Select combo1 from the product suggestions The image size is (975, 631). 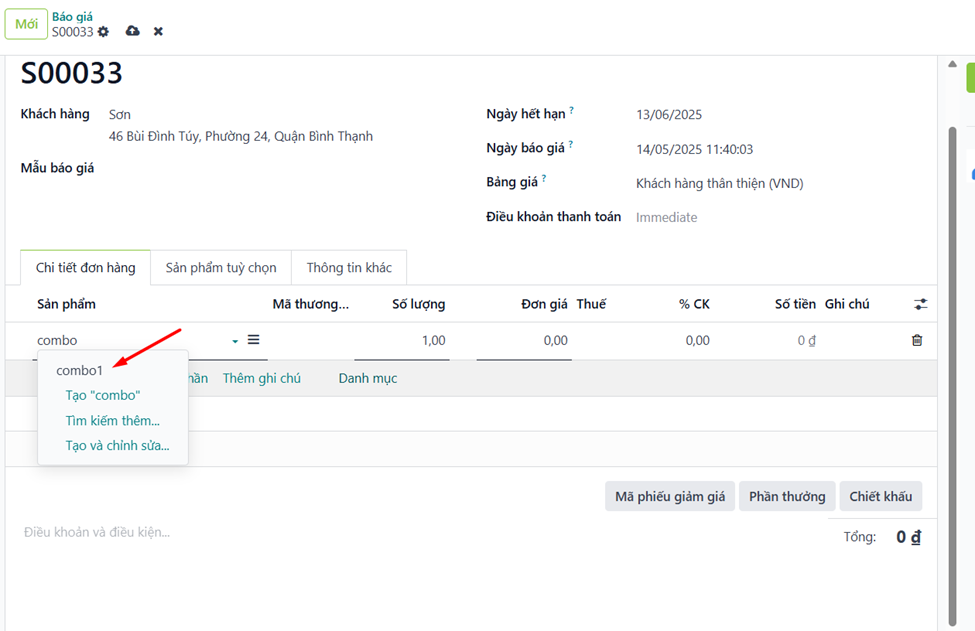(80, 371)
